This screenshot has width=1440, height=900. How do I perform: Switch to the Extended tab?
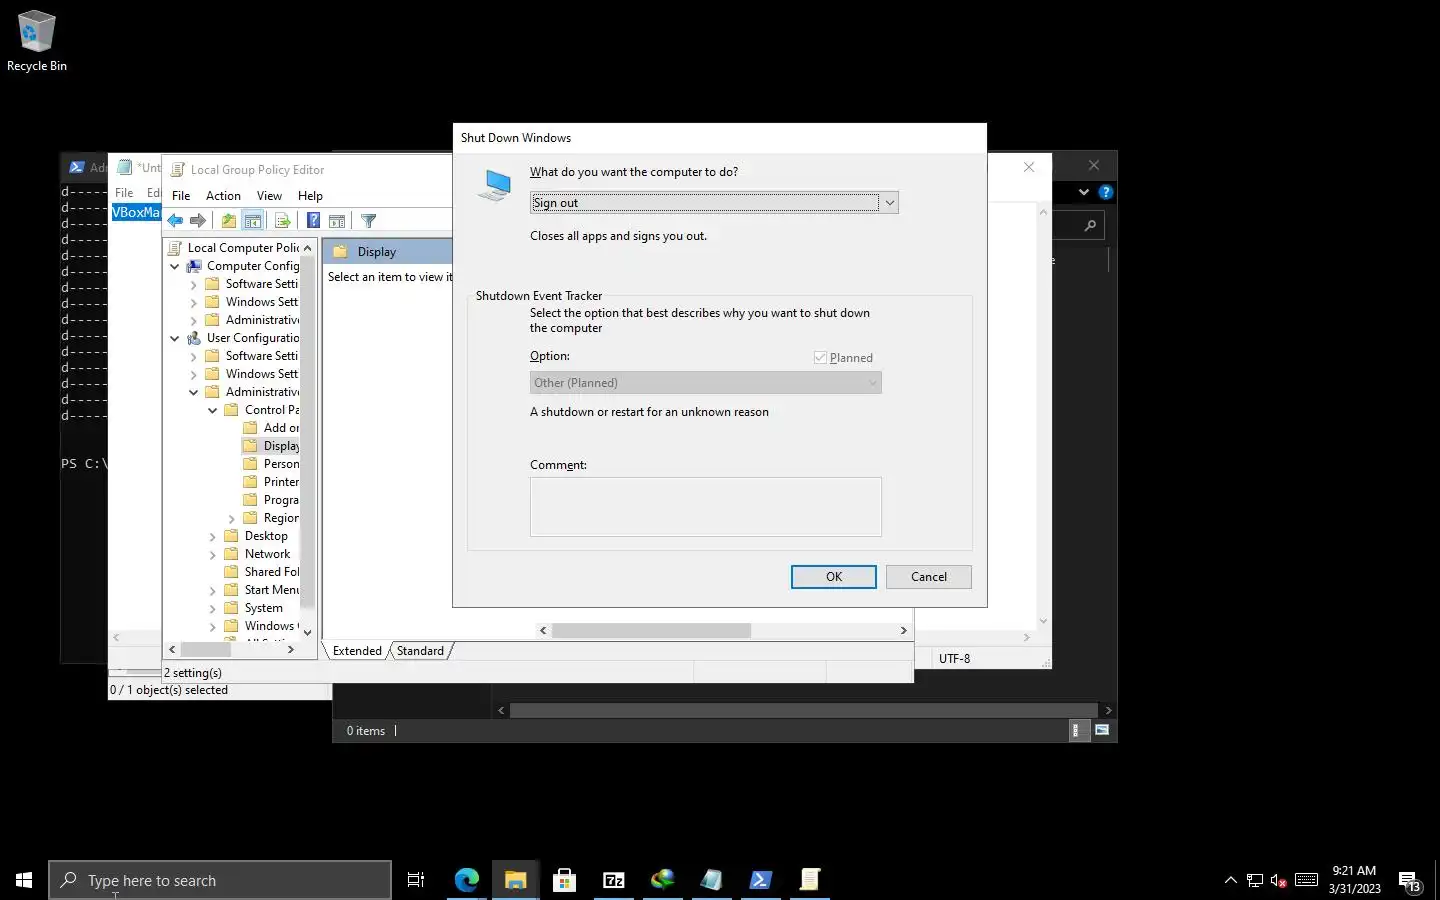click(357, 651)
